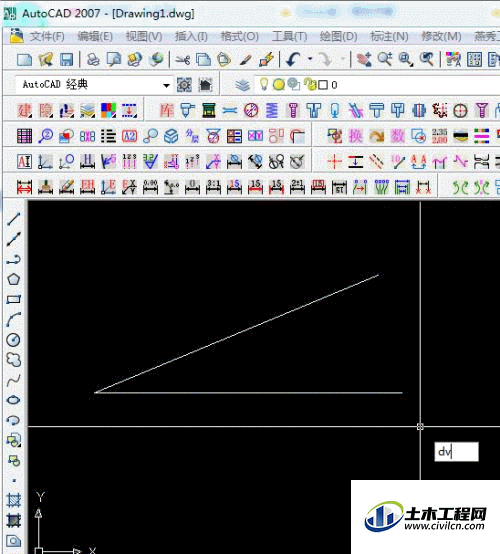Select the Rectangle tool
Image resolution: width=500 pixels, height=554 pixels.
coord(14,300)
